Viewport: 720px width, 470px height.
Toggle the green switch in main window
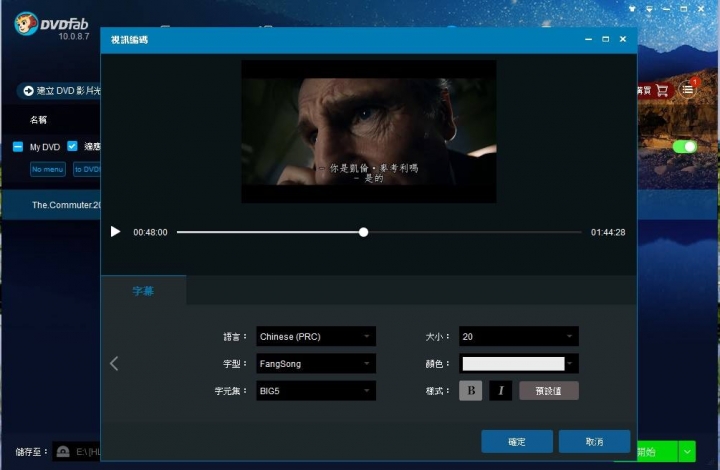pos(685,146)
